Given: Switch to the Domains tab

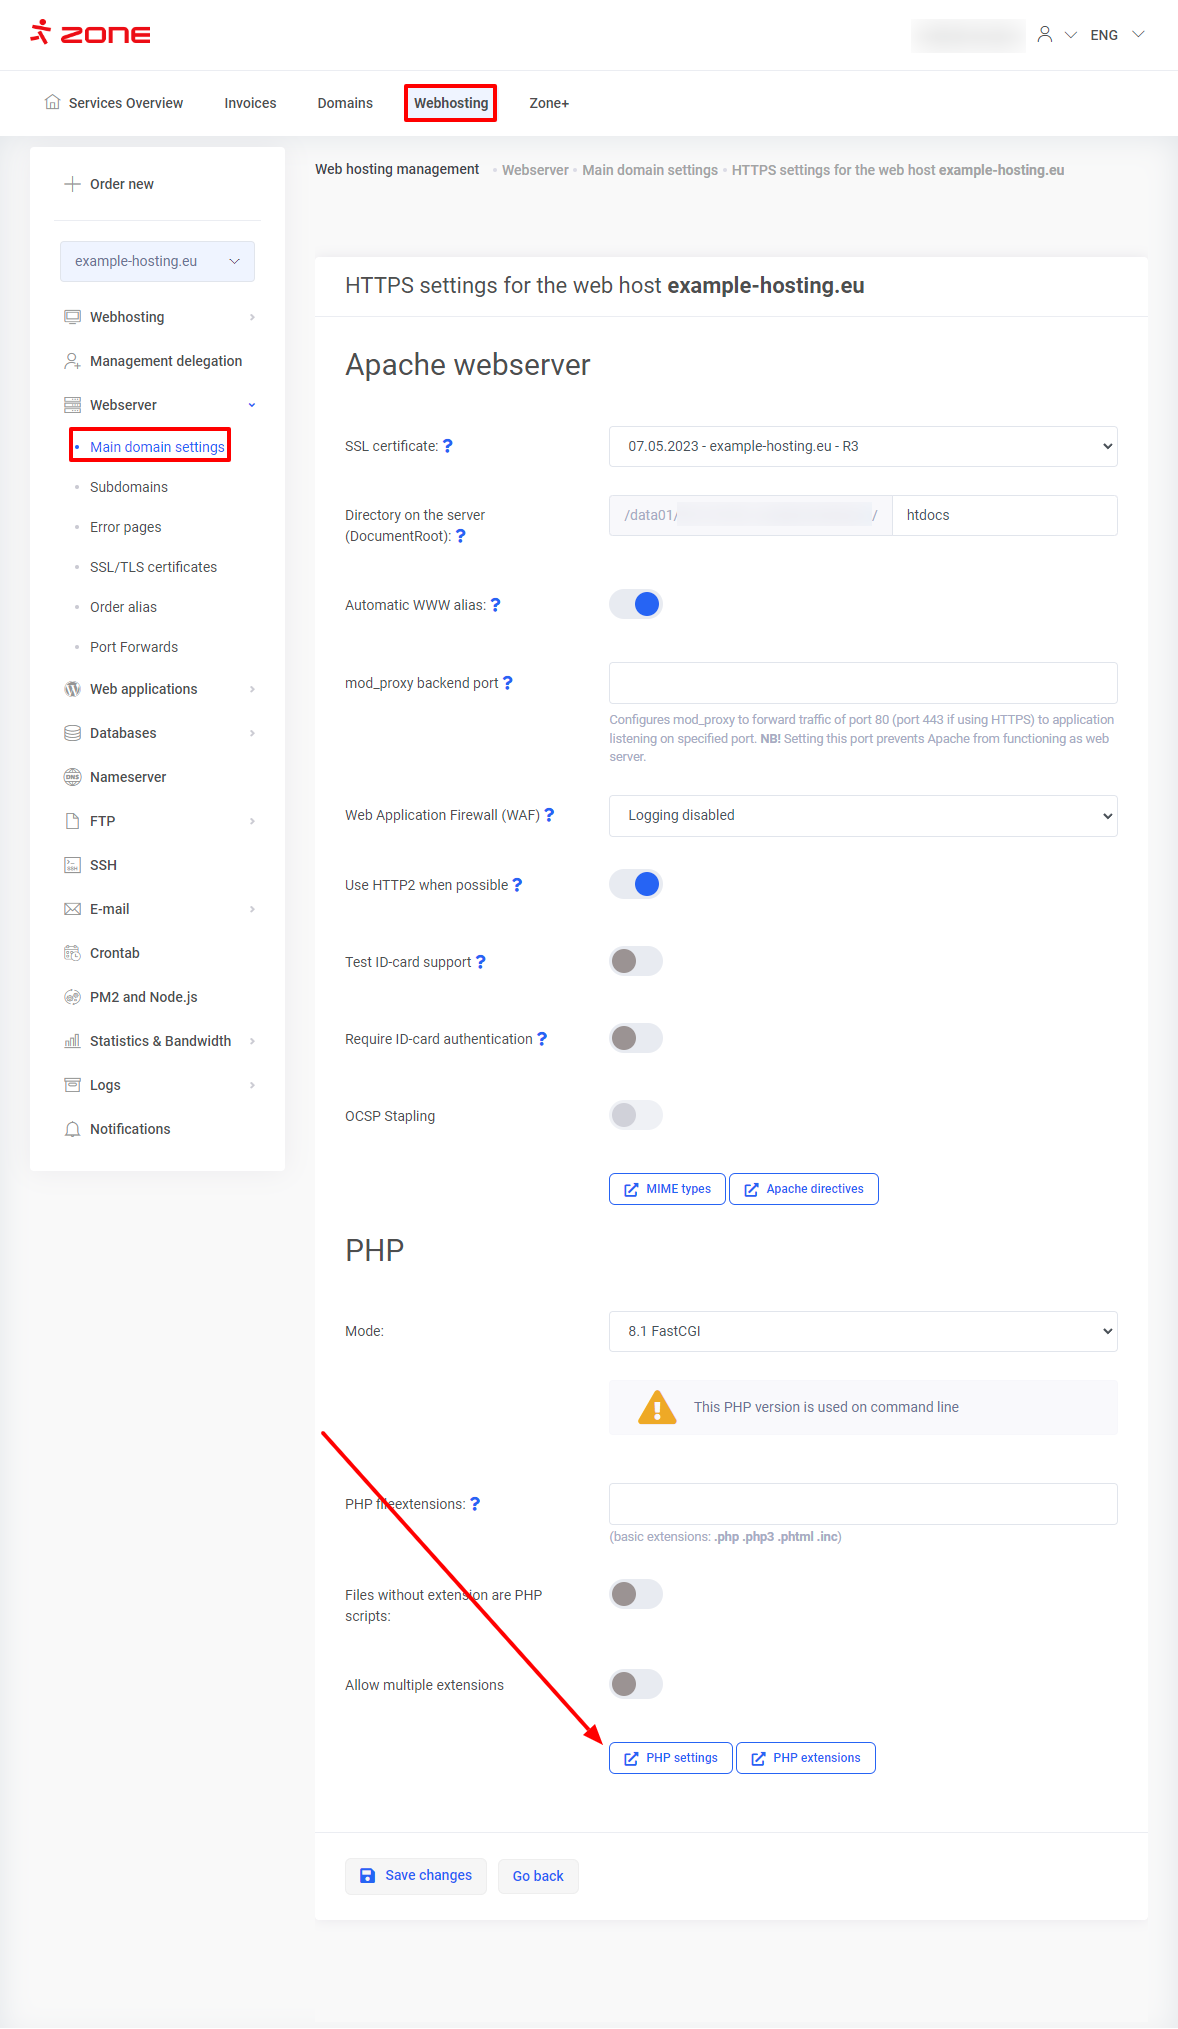Looking at the screenshot, I should 345,103.
